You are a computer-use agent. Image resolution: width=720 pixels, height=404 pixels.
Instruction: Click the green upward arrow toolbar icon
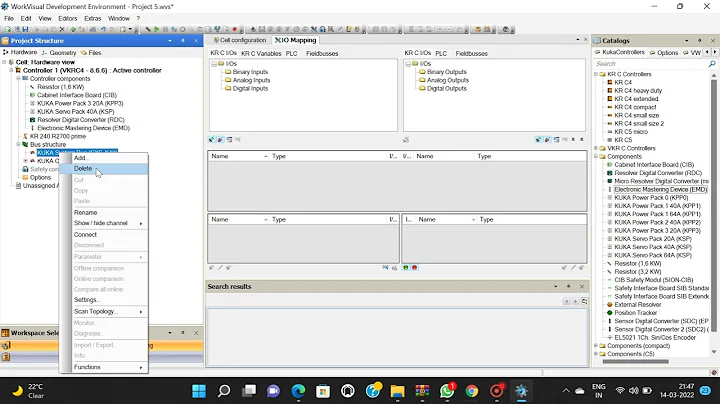coord(73,29)
